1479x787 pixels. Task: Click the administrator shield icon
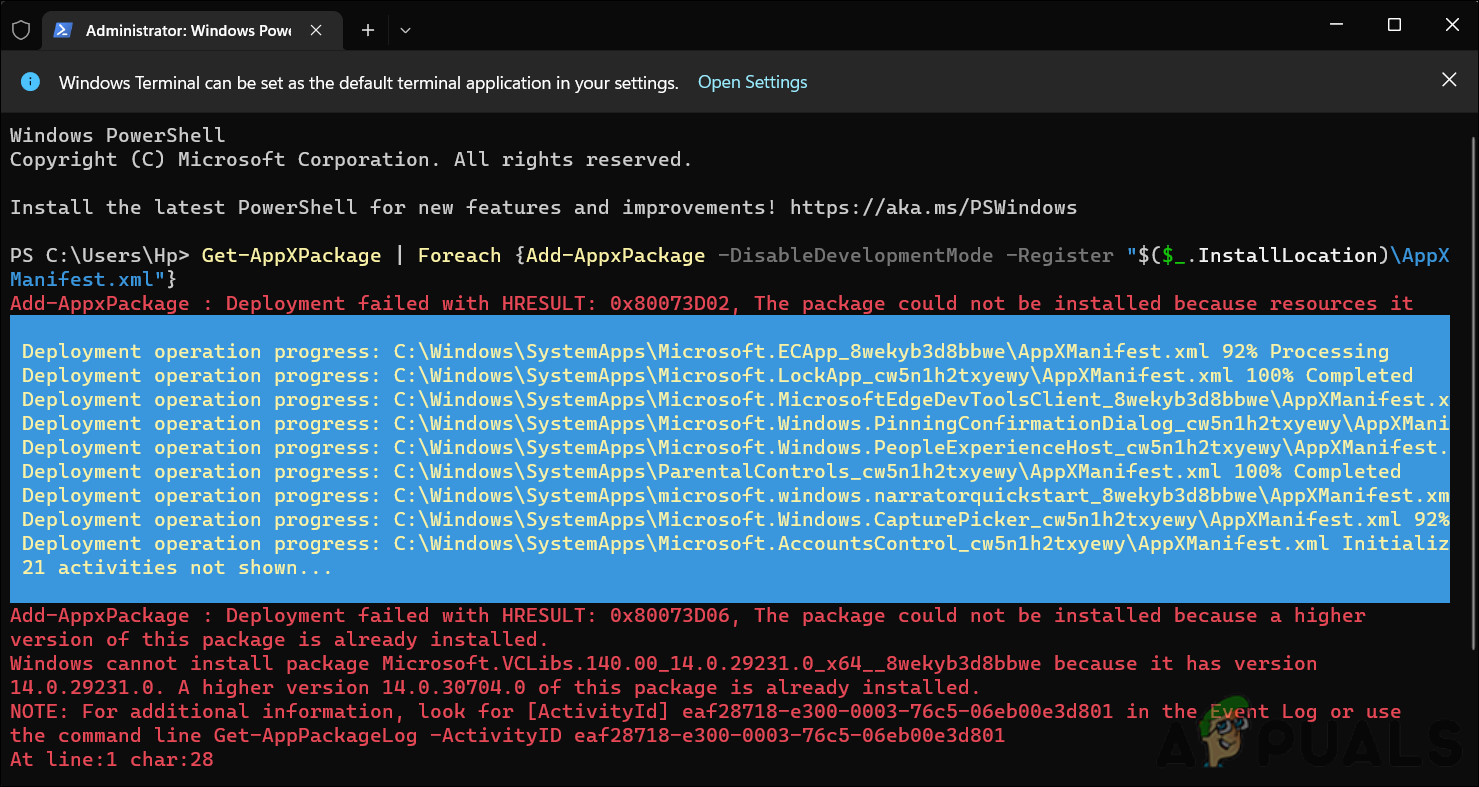click(20, 30)
